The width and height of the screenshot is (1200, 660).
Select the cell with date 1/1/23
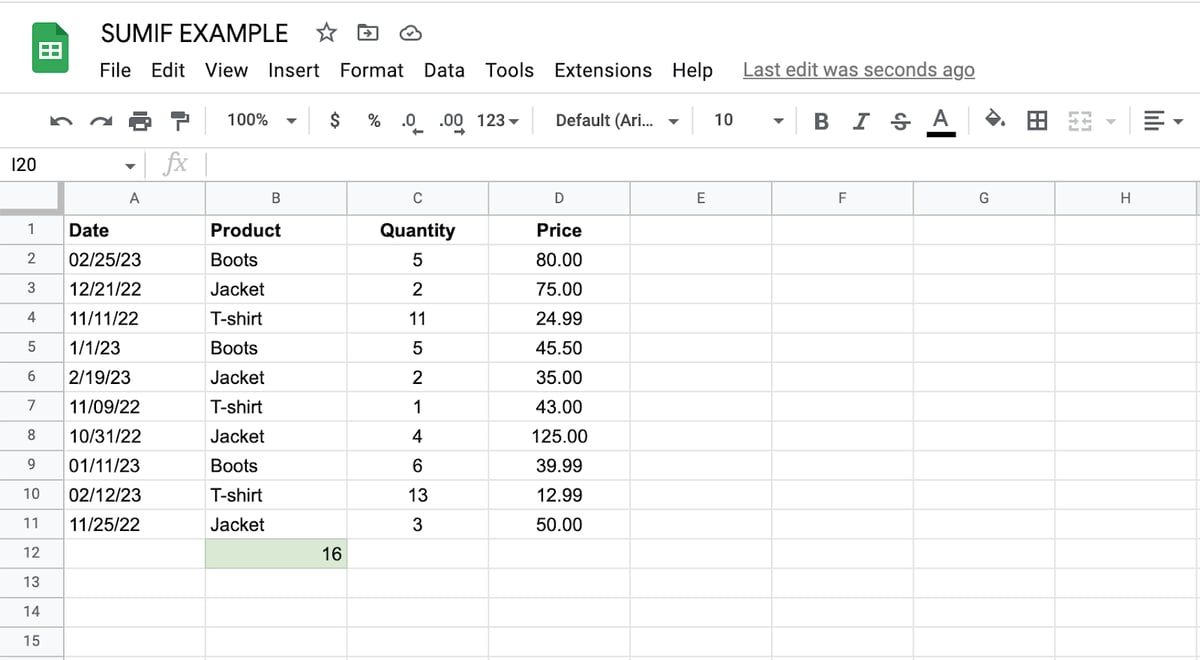coord(135,348)
